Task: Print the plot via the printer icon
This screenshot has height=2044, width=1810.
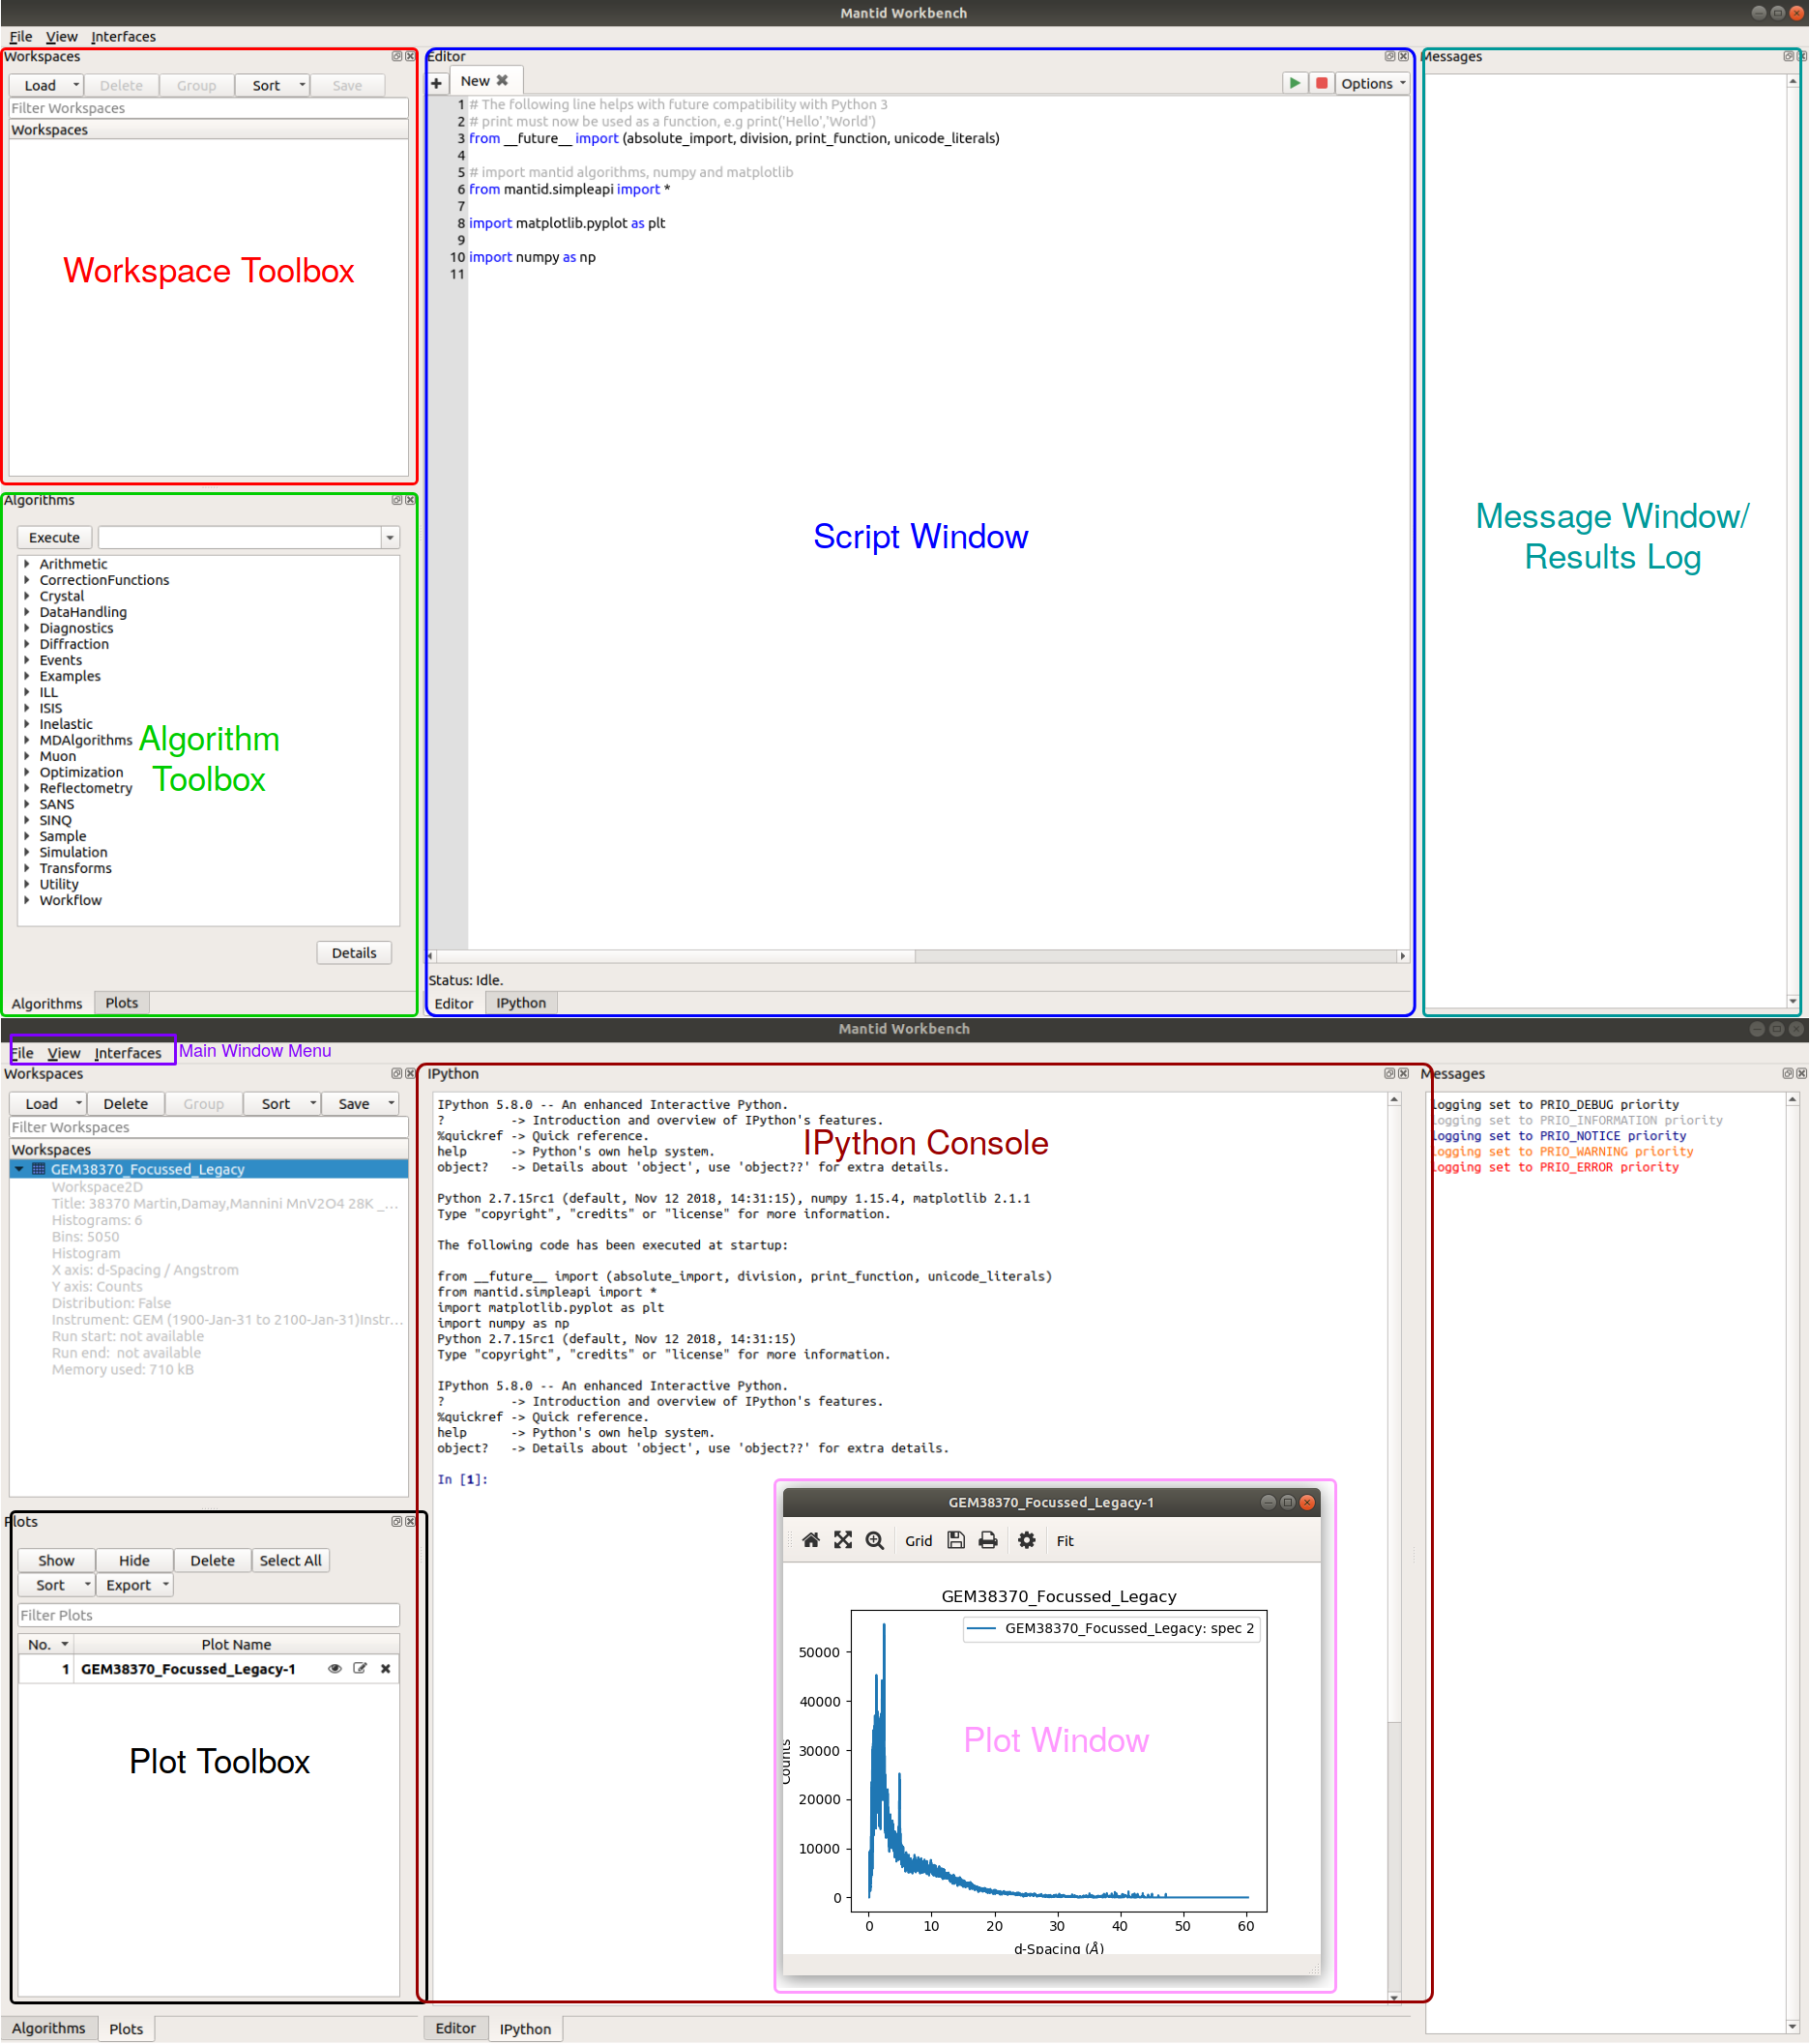Action: coord(987,1540)
